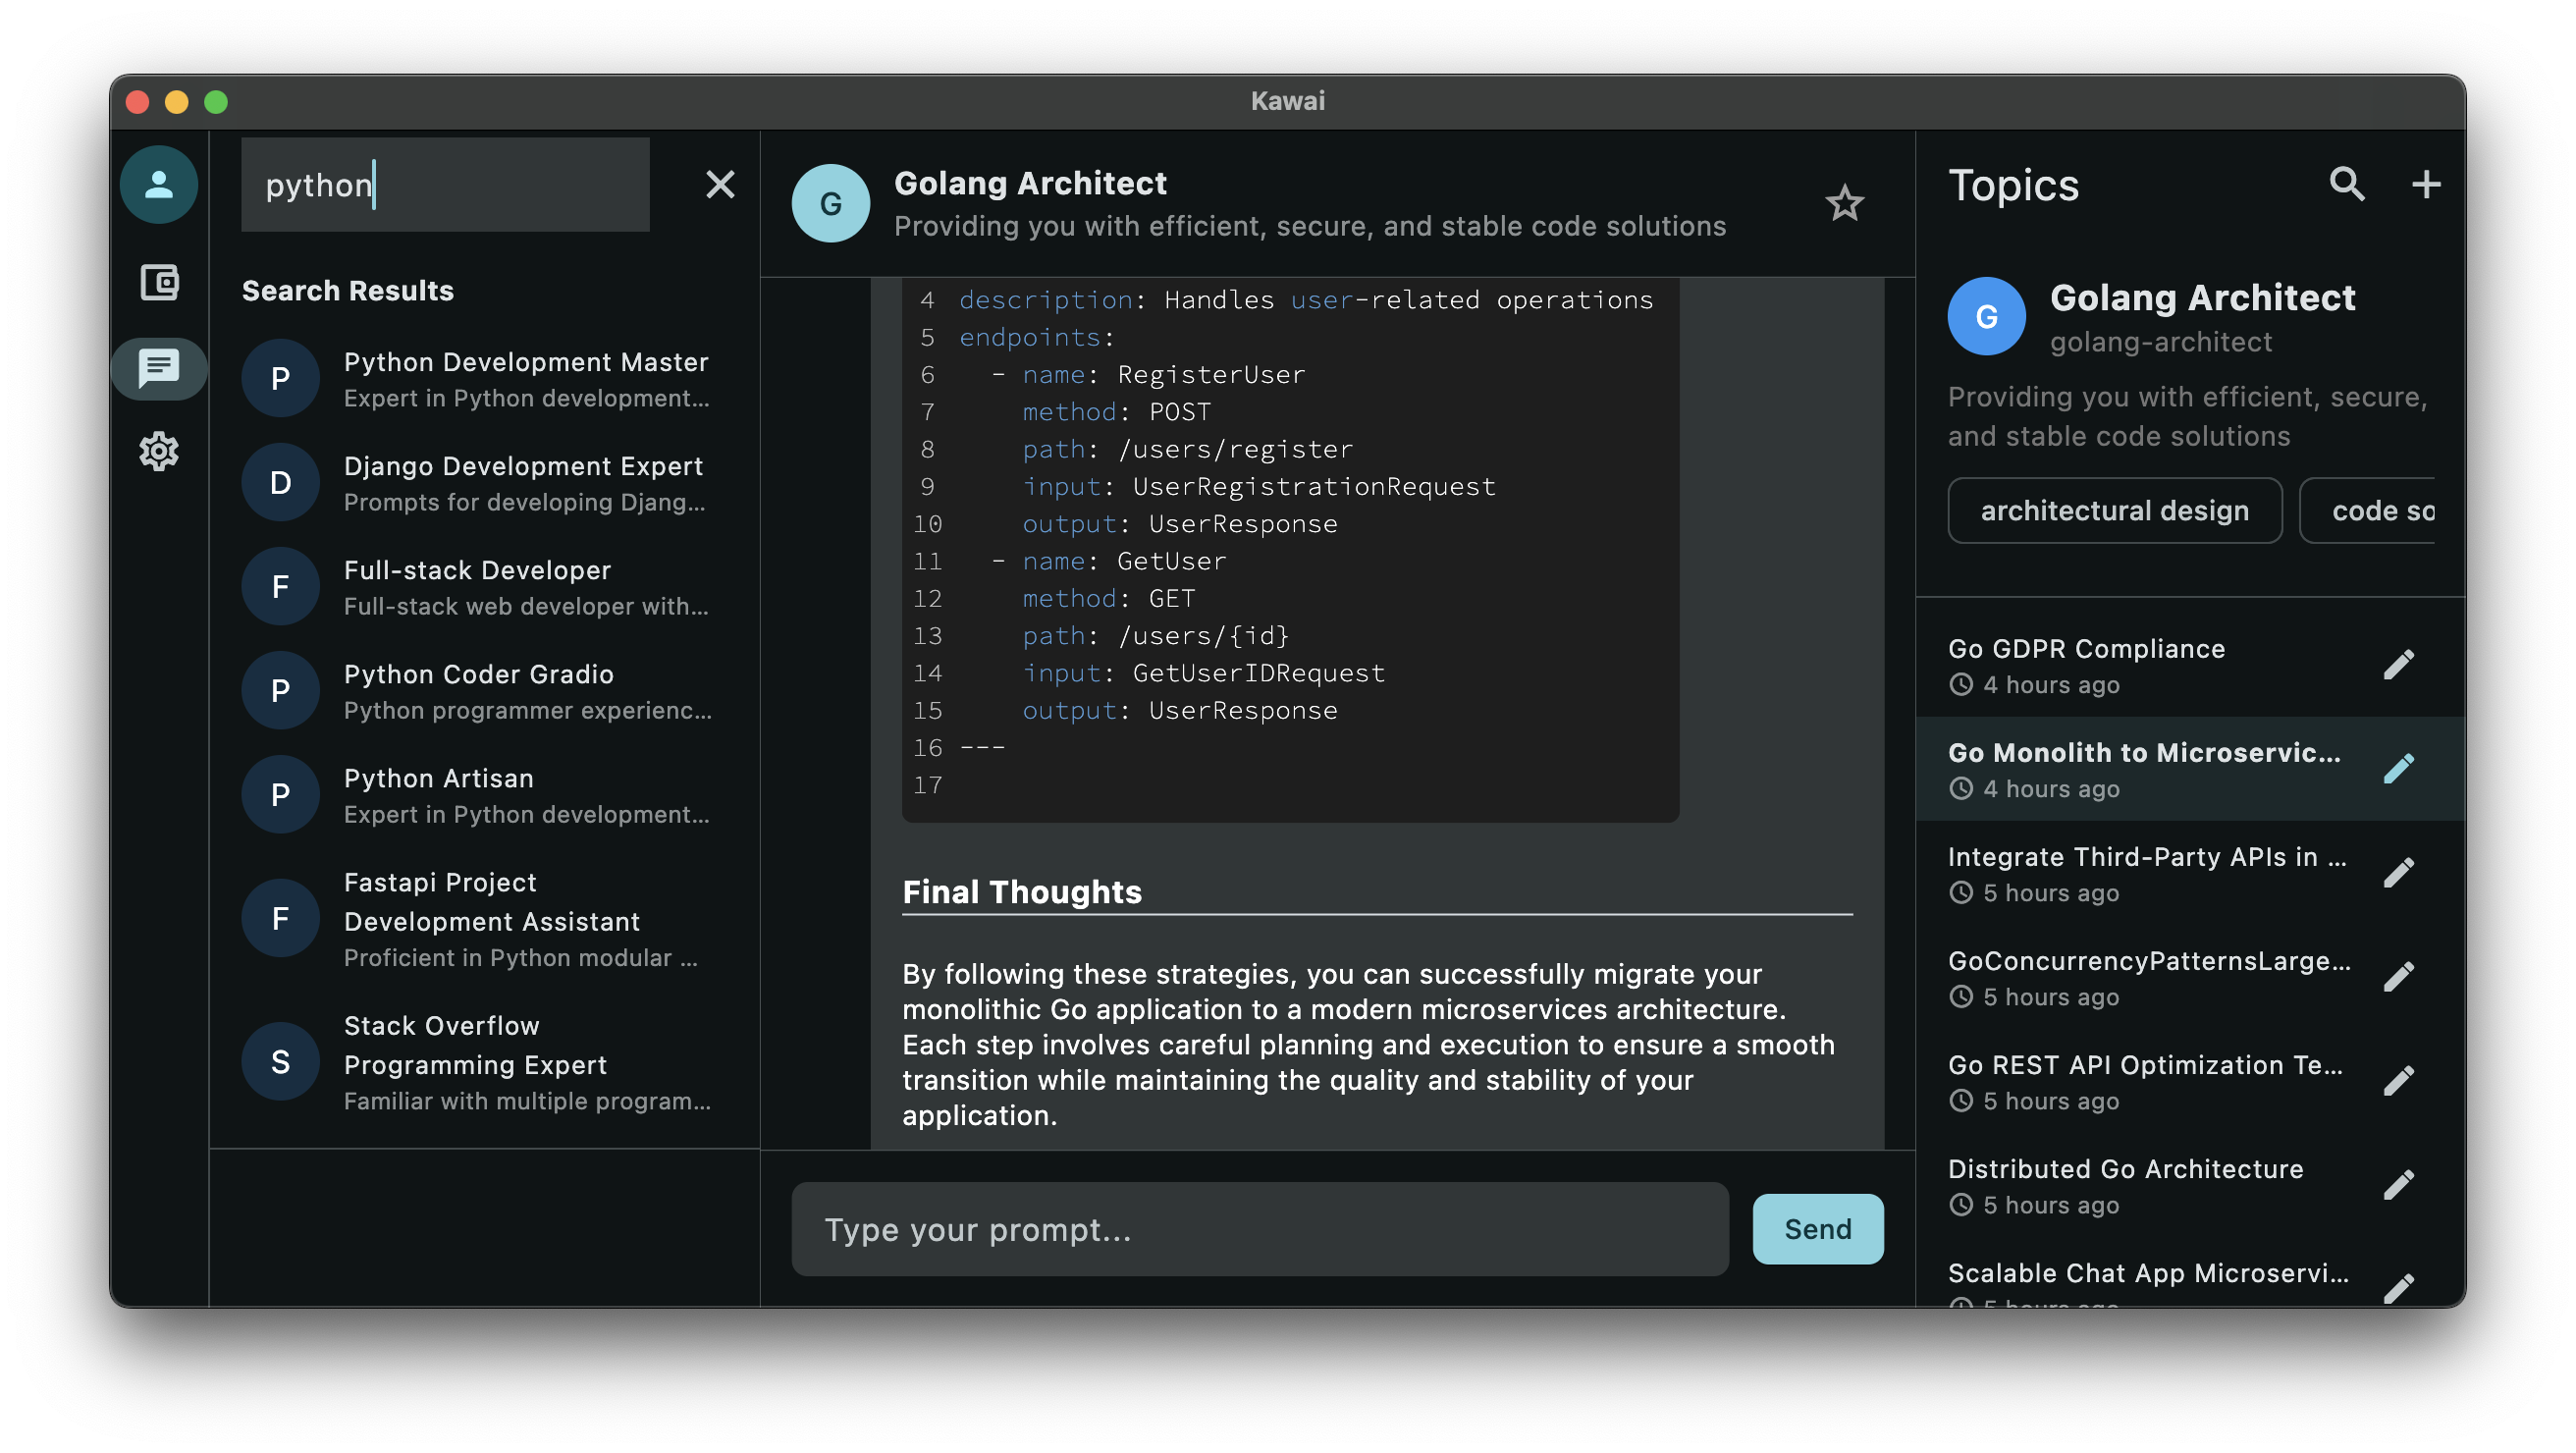Focus the Type your prompt field

click(1259, 1229)
